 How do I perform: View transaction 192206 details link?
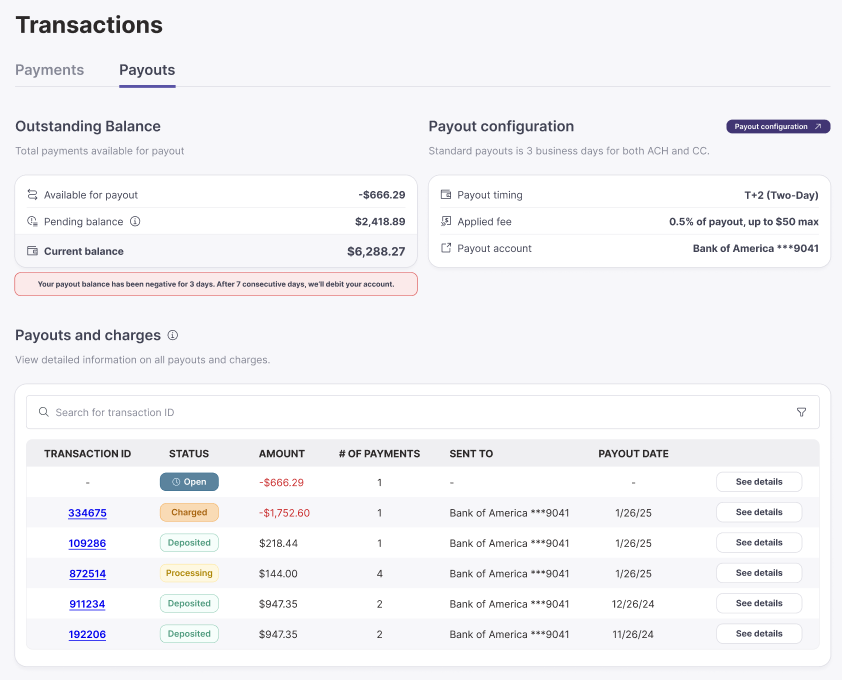(x=87, y=635)
